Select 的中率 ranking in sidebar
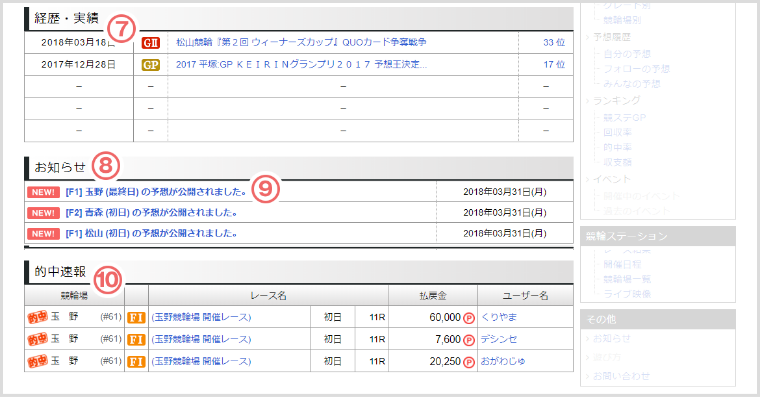Screen dimensions: 760x397 click(617, 147)
